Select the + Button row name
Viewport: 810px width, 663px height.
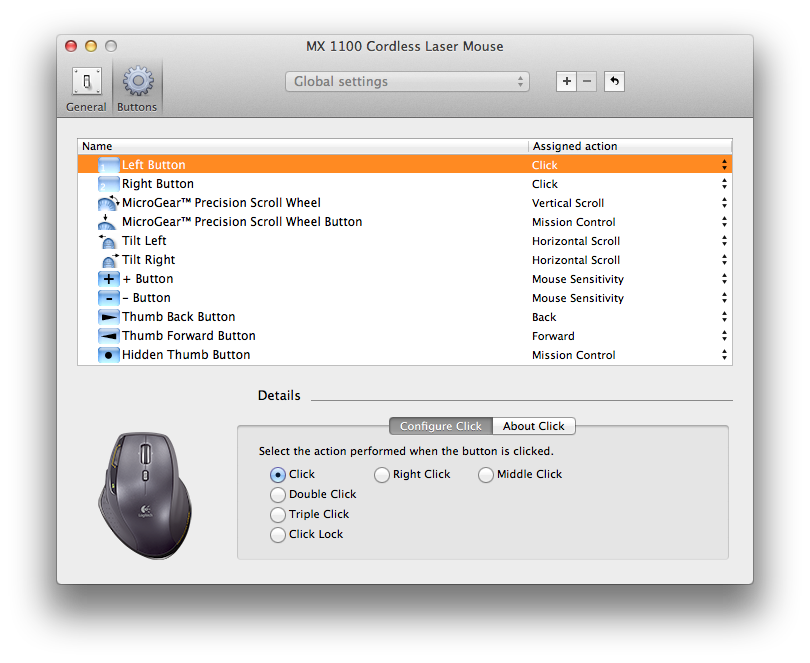click(148, 279)
